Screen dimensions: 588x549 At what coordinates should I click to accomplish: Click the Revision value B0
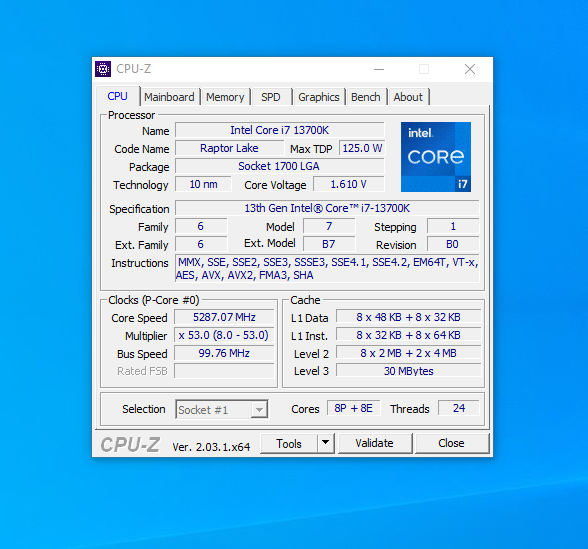pyautogui.click(x=453, y=244)
